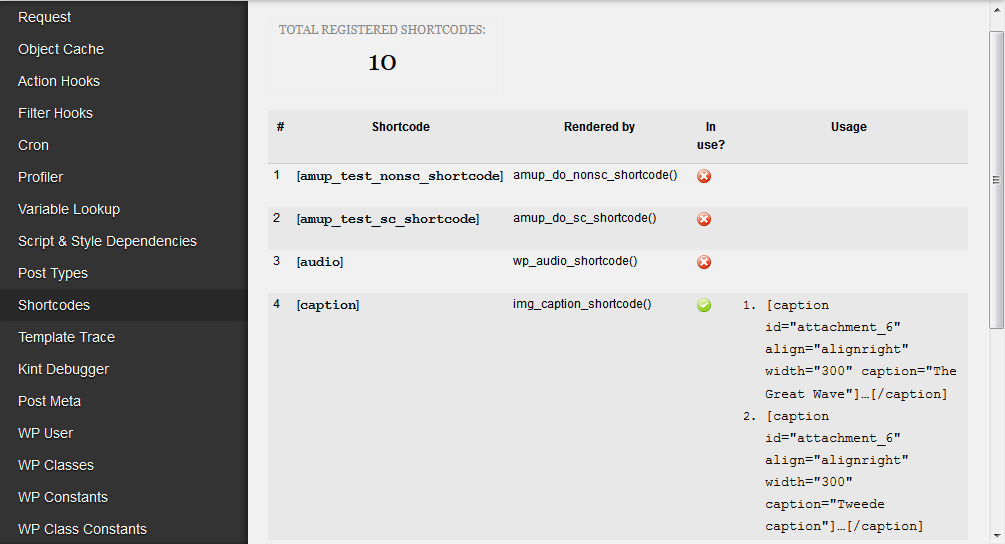Viewport: 1005px width, 544px height.
Task: Open the Request panel
Action: tap(45, 17)
